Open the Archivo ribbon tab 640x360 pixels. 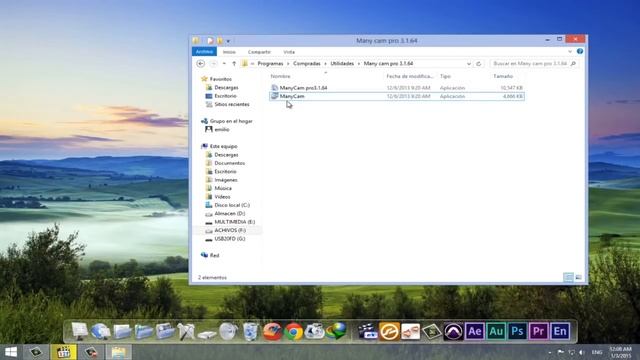pos(204,52)
